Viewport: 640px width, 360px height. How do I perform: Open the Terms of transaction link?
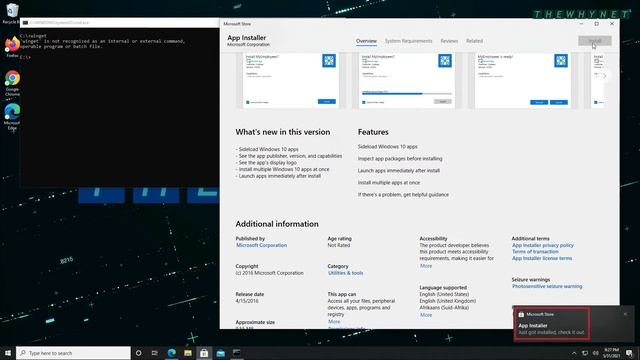point(535,252)
